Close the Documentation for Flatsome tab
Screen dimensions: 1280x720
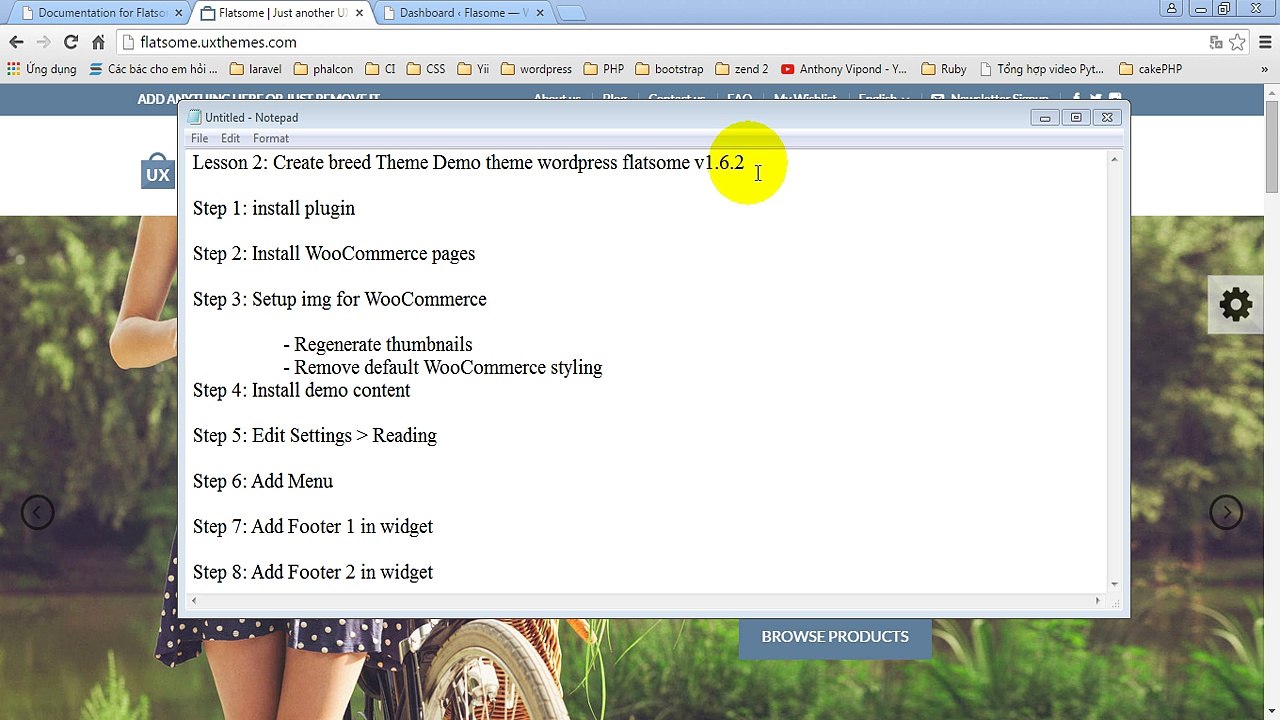(179, 13)
